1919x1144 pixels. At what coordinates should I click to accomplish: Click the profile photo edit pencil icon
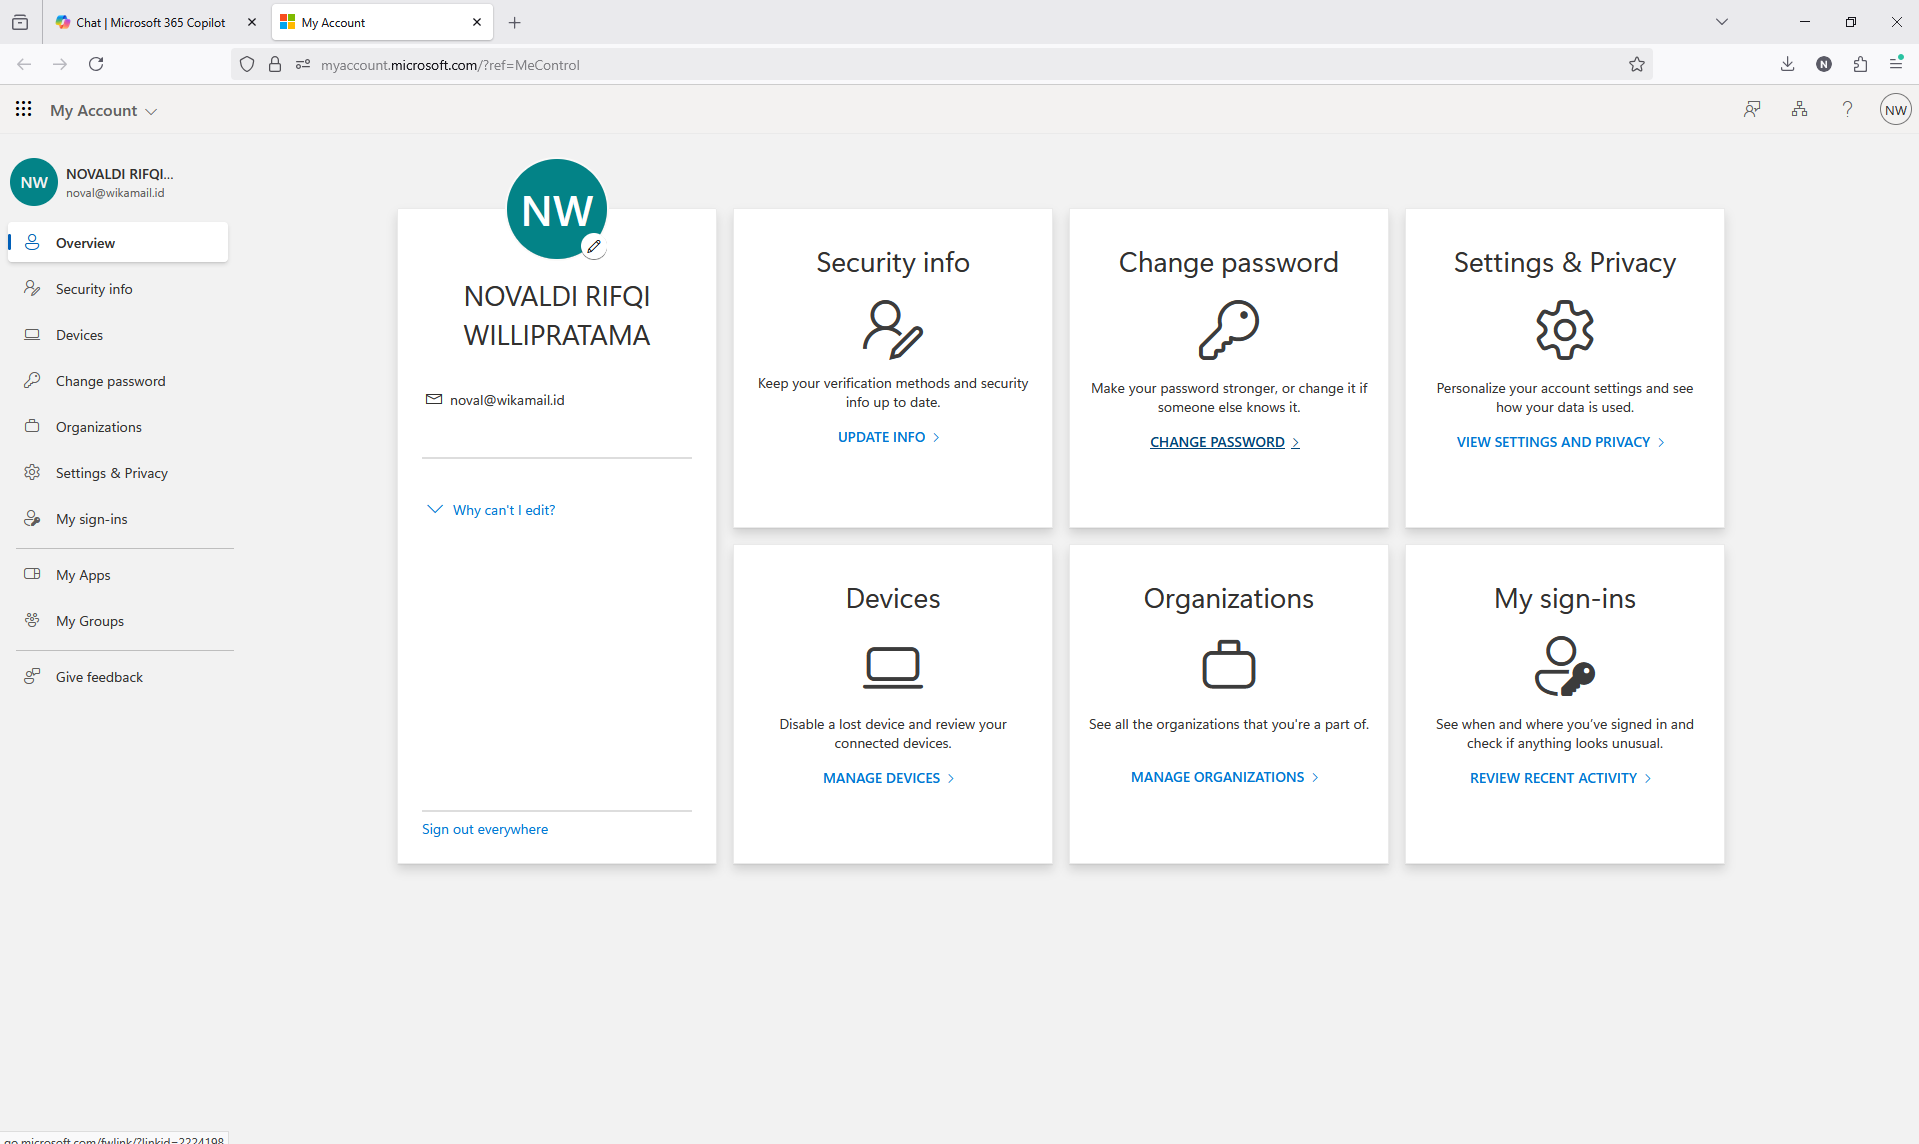pyautogui.click(x=594, y=246)
